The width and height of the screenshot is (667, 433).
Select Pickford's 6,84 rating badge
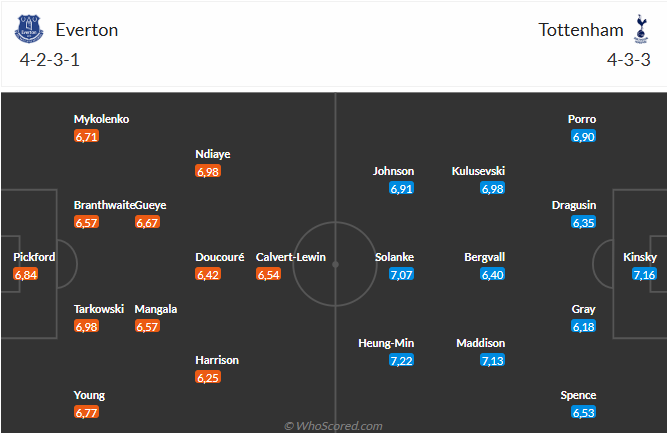26,274
